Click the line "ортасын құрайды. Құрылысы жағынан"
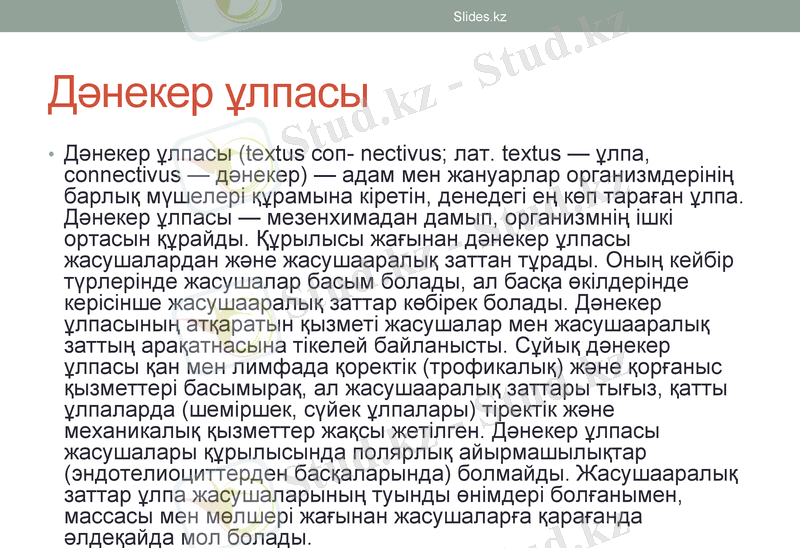This screenshot has width=800, height=548. click(347, 239)
